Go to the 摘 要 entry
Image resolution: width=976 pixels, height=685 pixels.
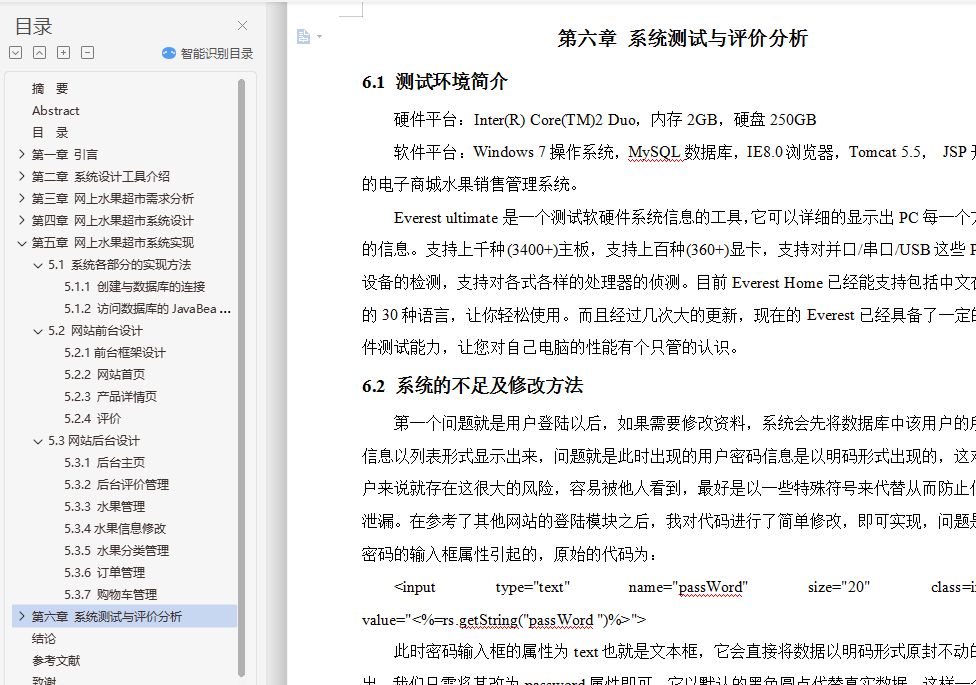50,88
